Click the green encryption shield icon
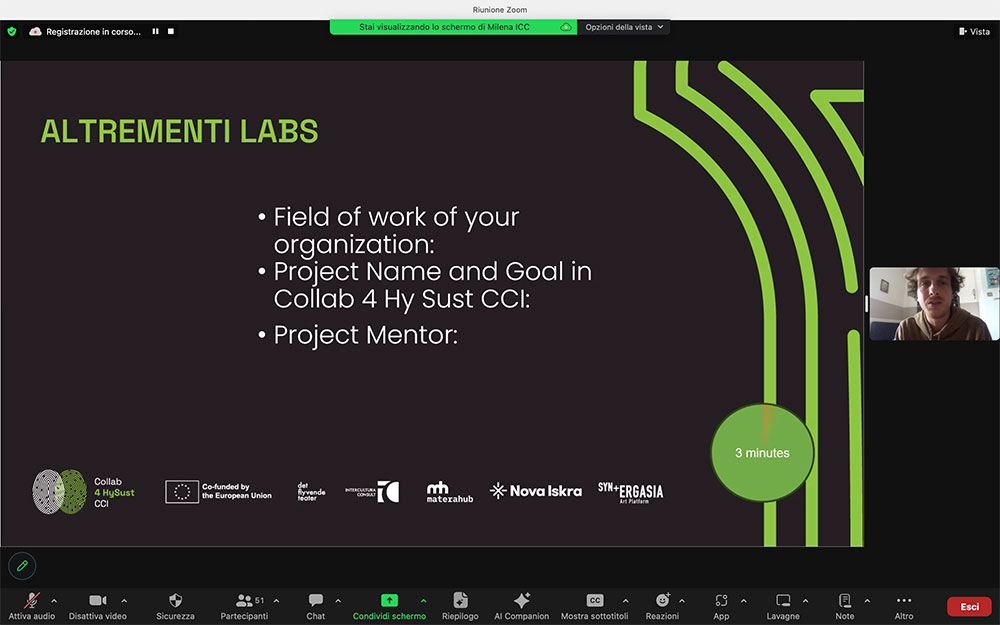The image size is (1000, 625). tap(12, 31)
